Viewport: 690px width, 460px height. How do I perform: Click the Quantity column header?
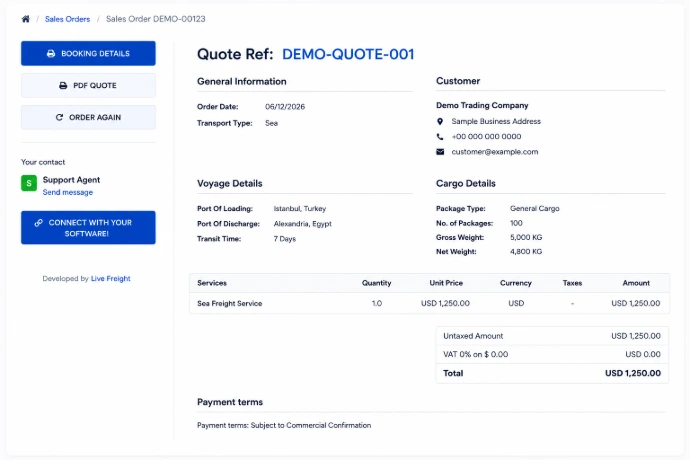pos(376,283)
